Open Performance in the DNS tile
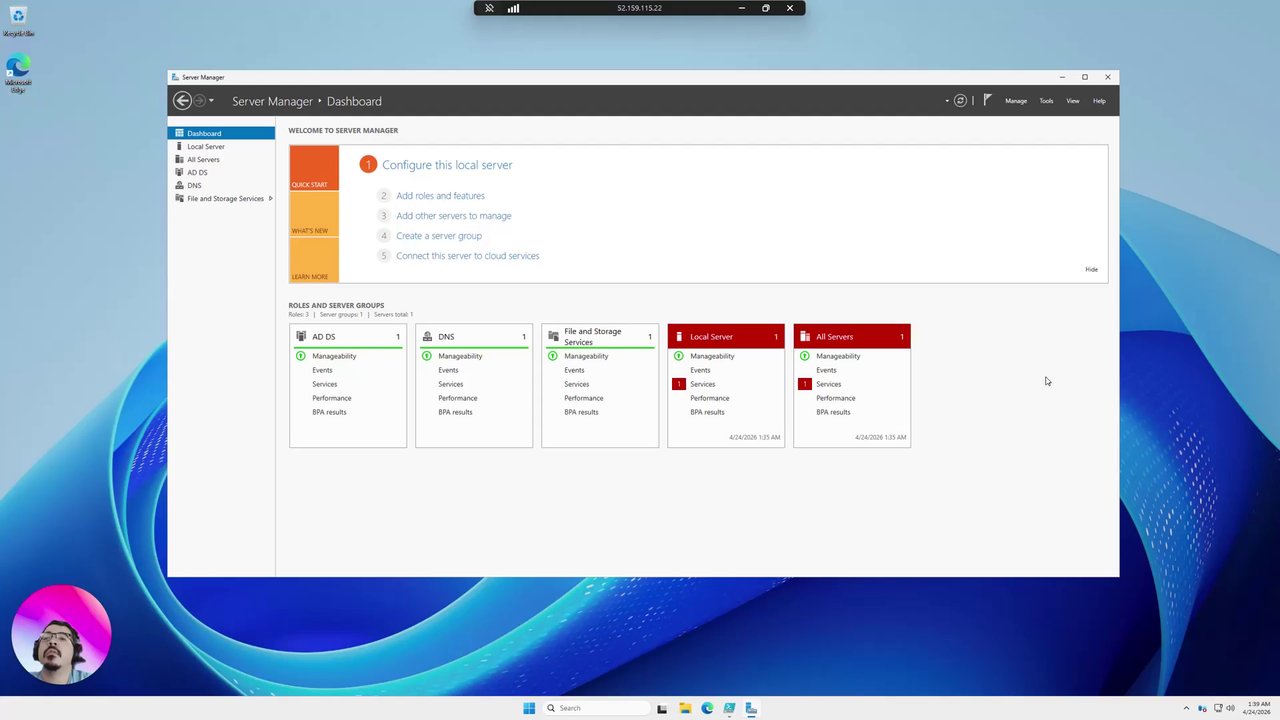Screen dimensions: 1280x720 pos(457,398)
